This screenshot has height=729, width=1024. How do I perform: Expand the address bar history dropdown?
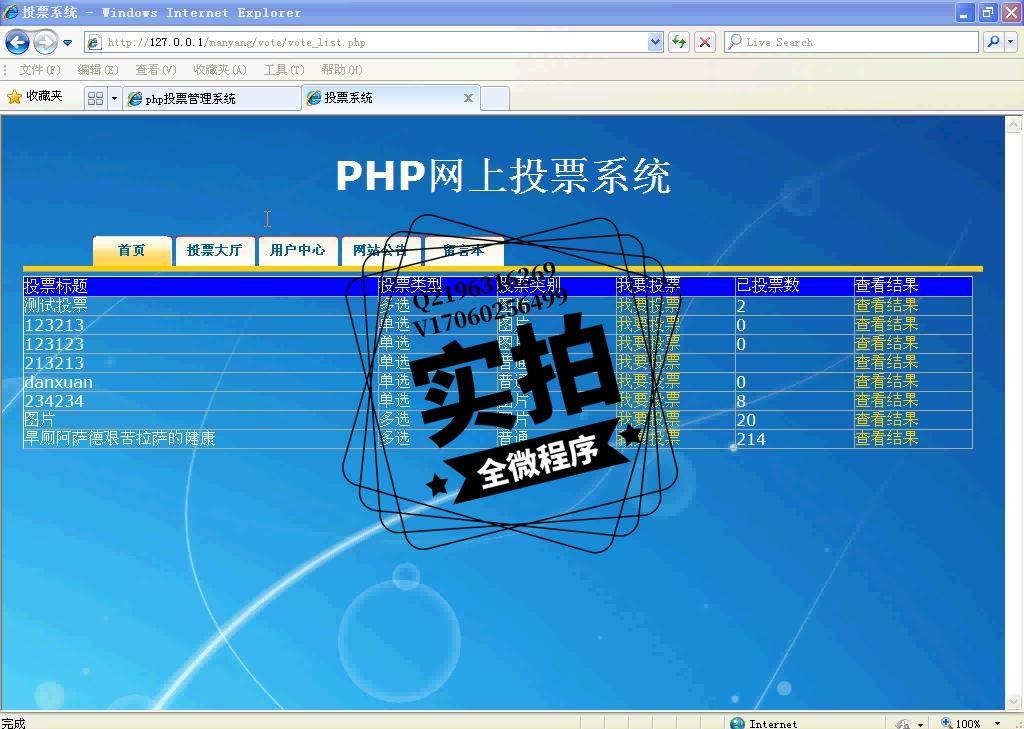point(656,42)
